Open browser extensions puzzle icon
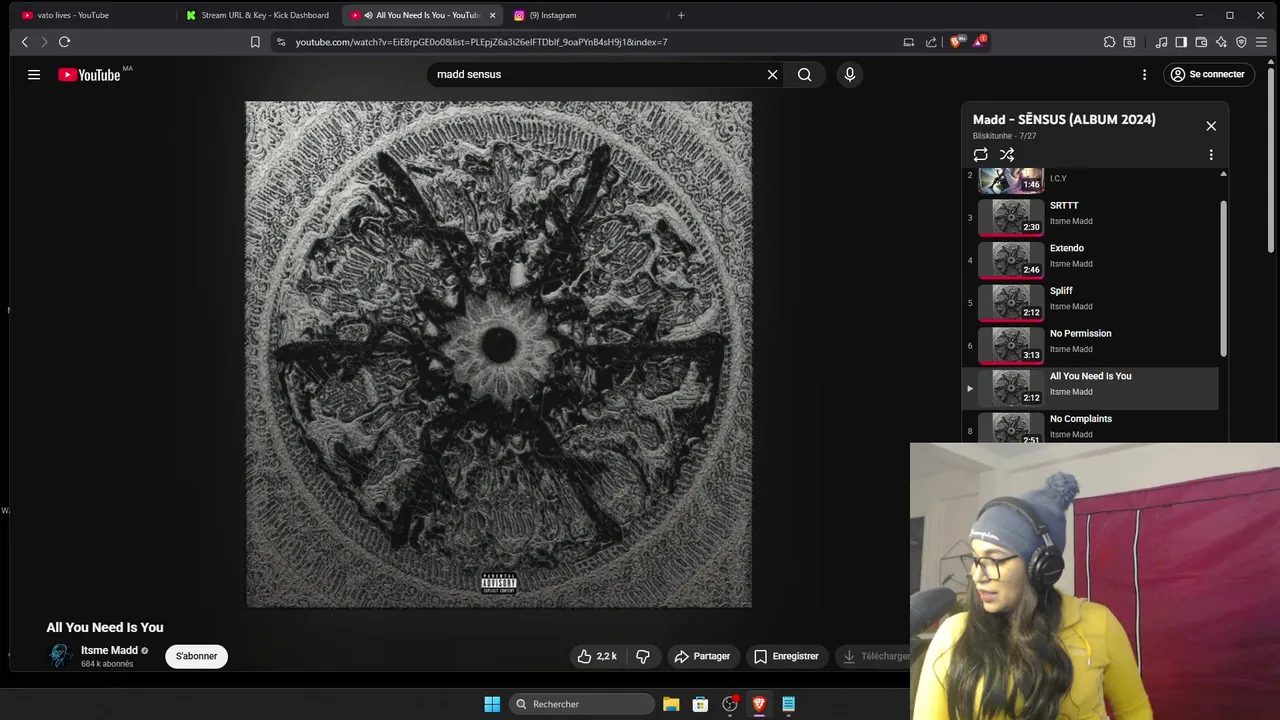 click(1109, 42)
